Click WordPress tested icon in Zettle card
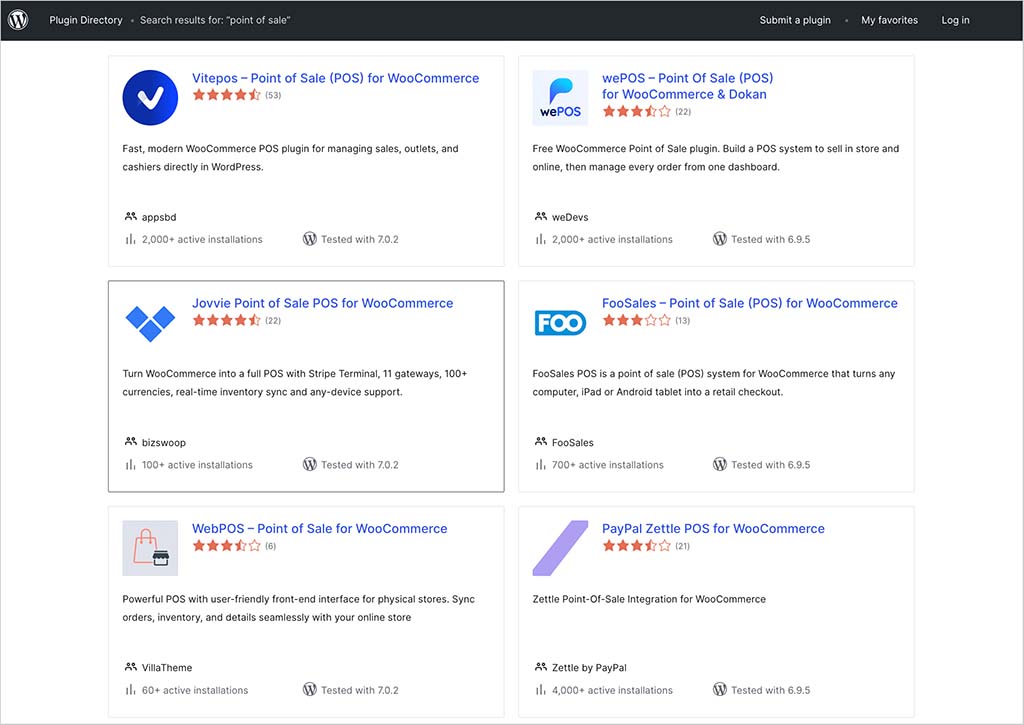 [x=720, y=690]
